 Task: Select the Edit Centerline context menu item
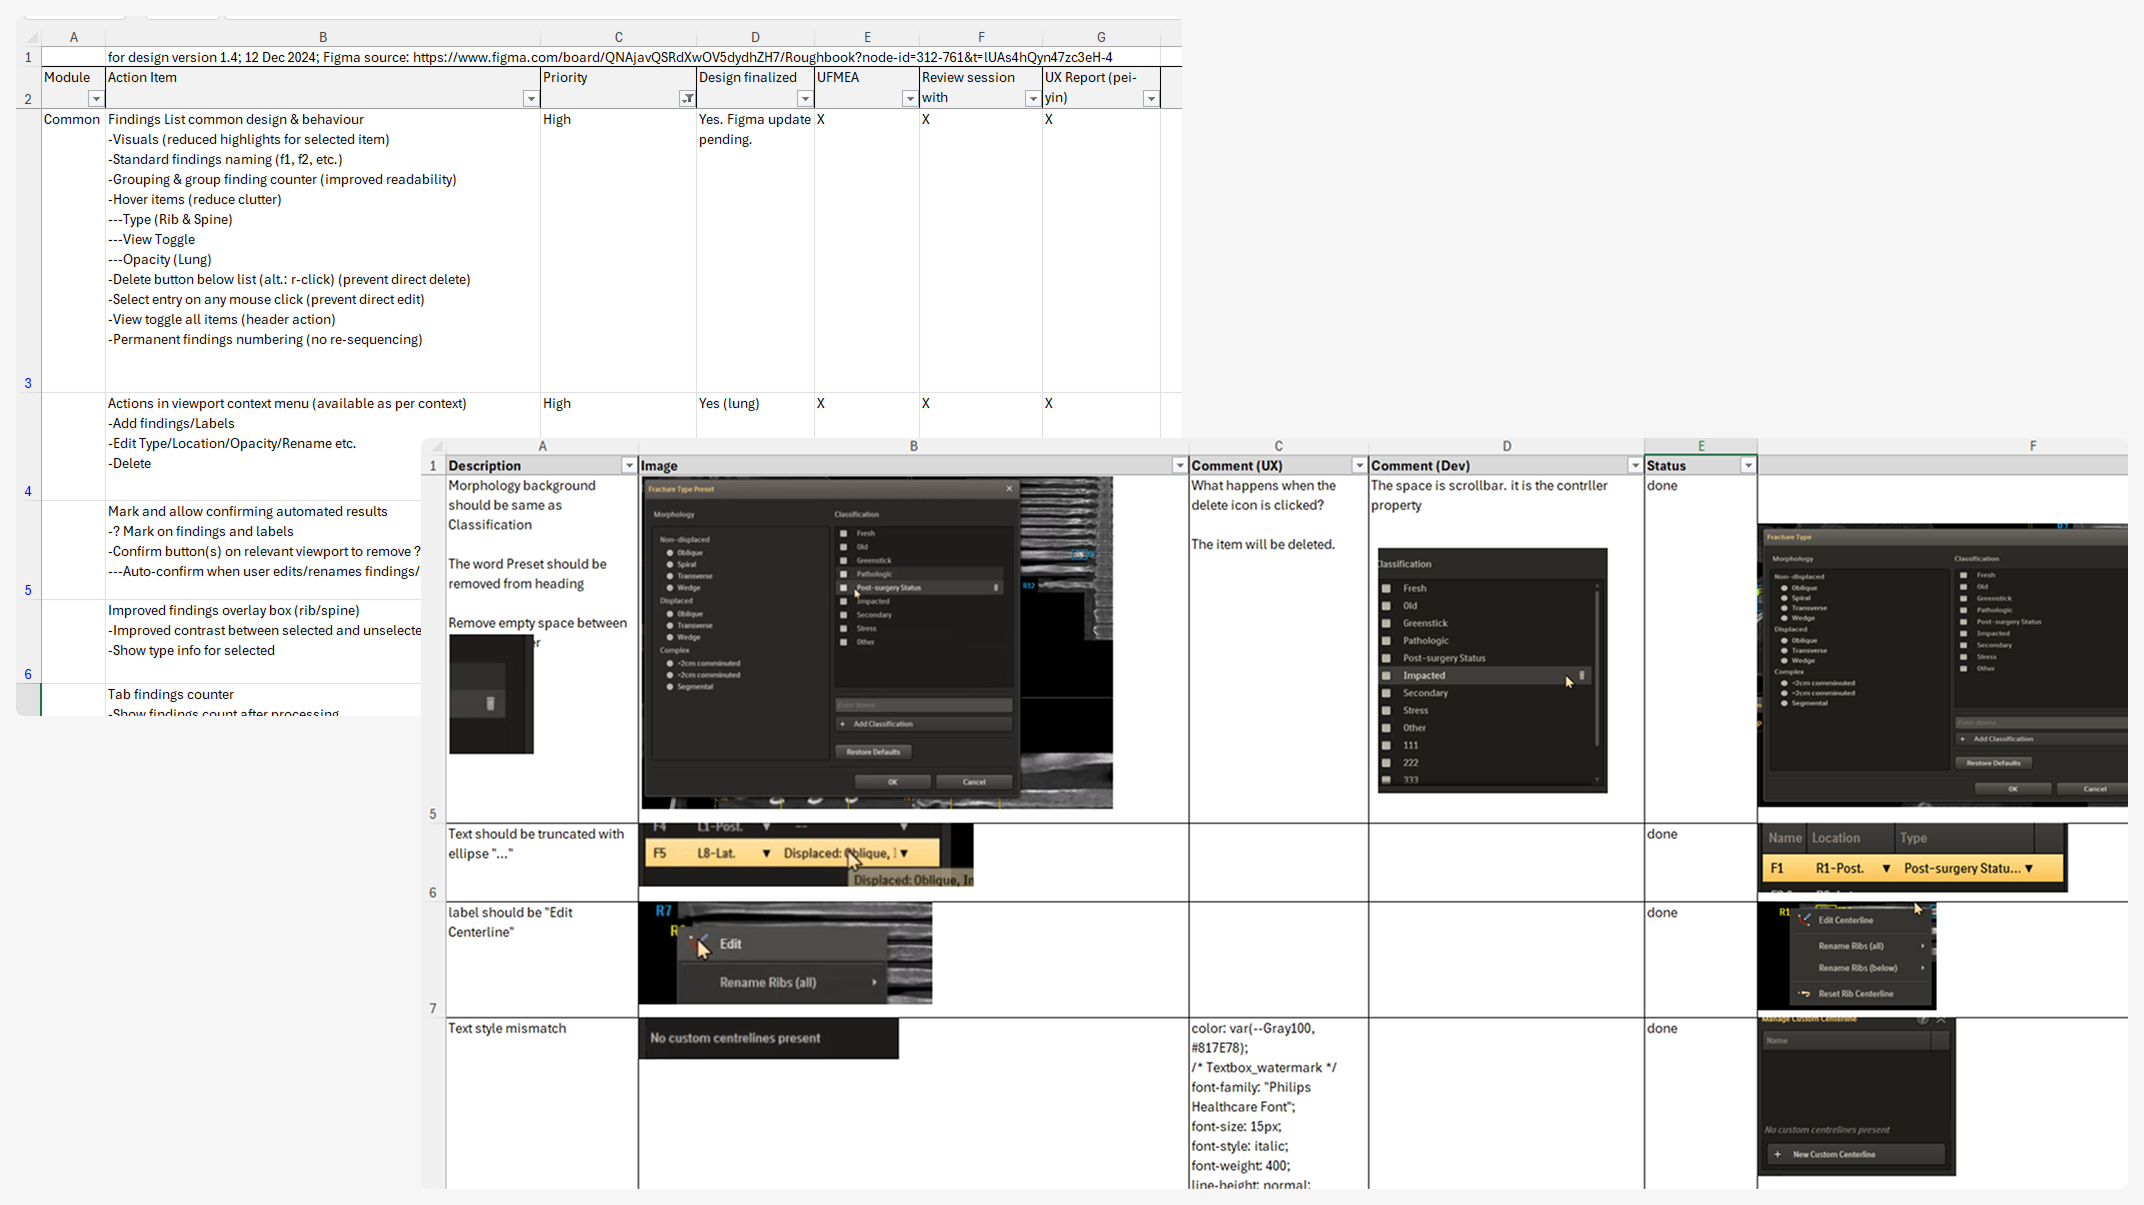tap(1845, 920)
